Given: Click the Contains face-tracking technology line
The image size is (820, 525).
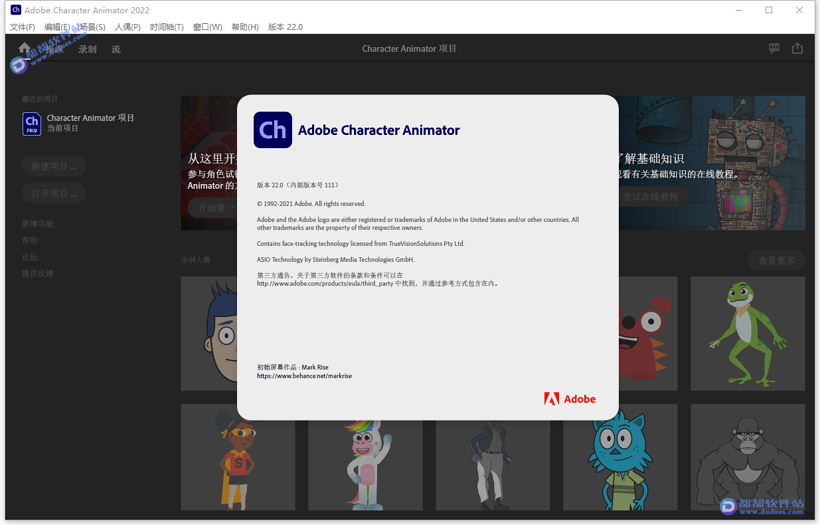Looking at the screenshot, I should (360, 244).
